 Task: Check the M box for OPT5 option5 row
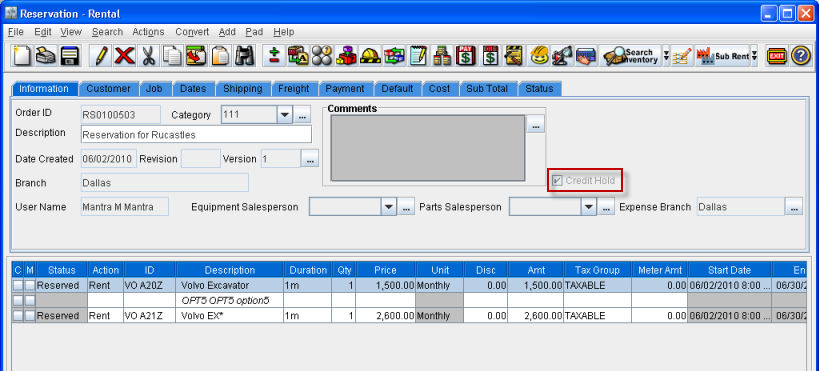[x=30, y=300]
